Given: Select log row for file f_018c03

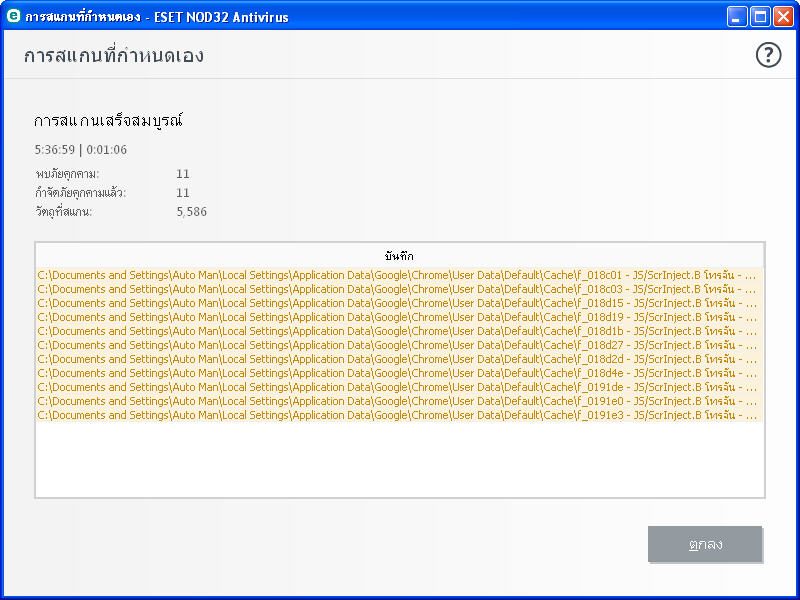Looking at the screenshot, I should pos(399,289).
